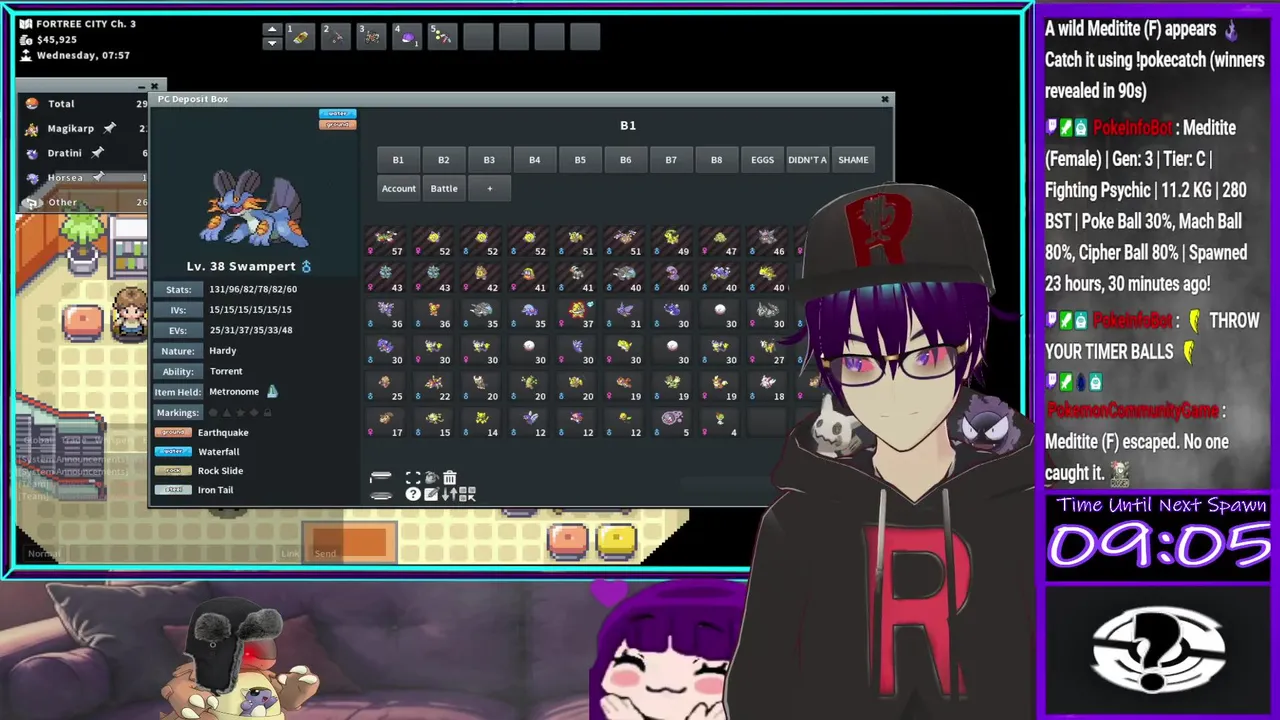
Task: Toggle the diamond marking
Action: click(x=254, y=412)
